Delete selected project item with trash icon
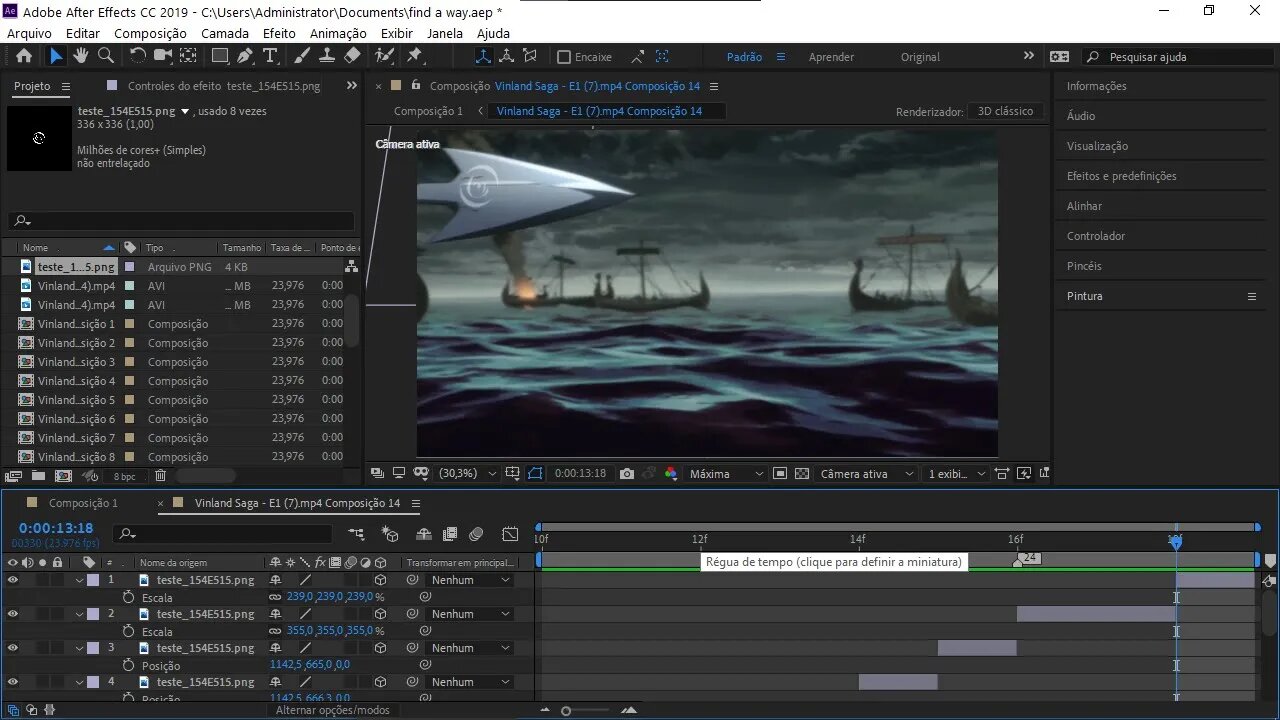Viewport: 1280px width, 720px height. point(160,476)
